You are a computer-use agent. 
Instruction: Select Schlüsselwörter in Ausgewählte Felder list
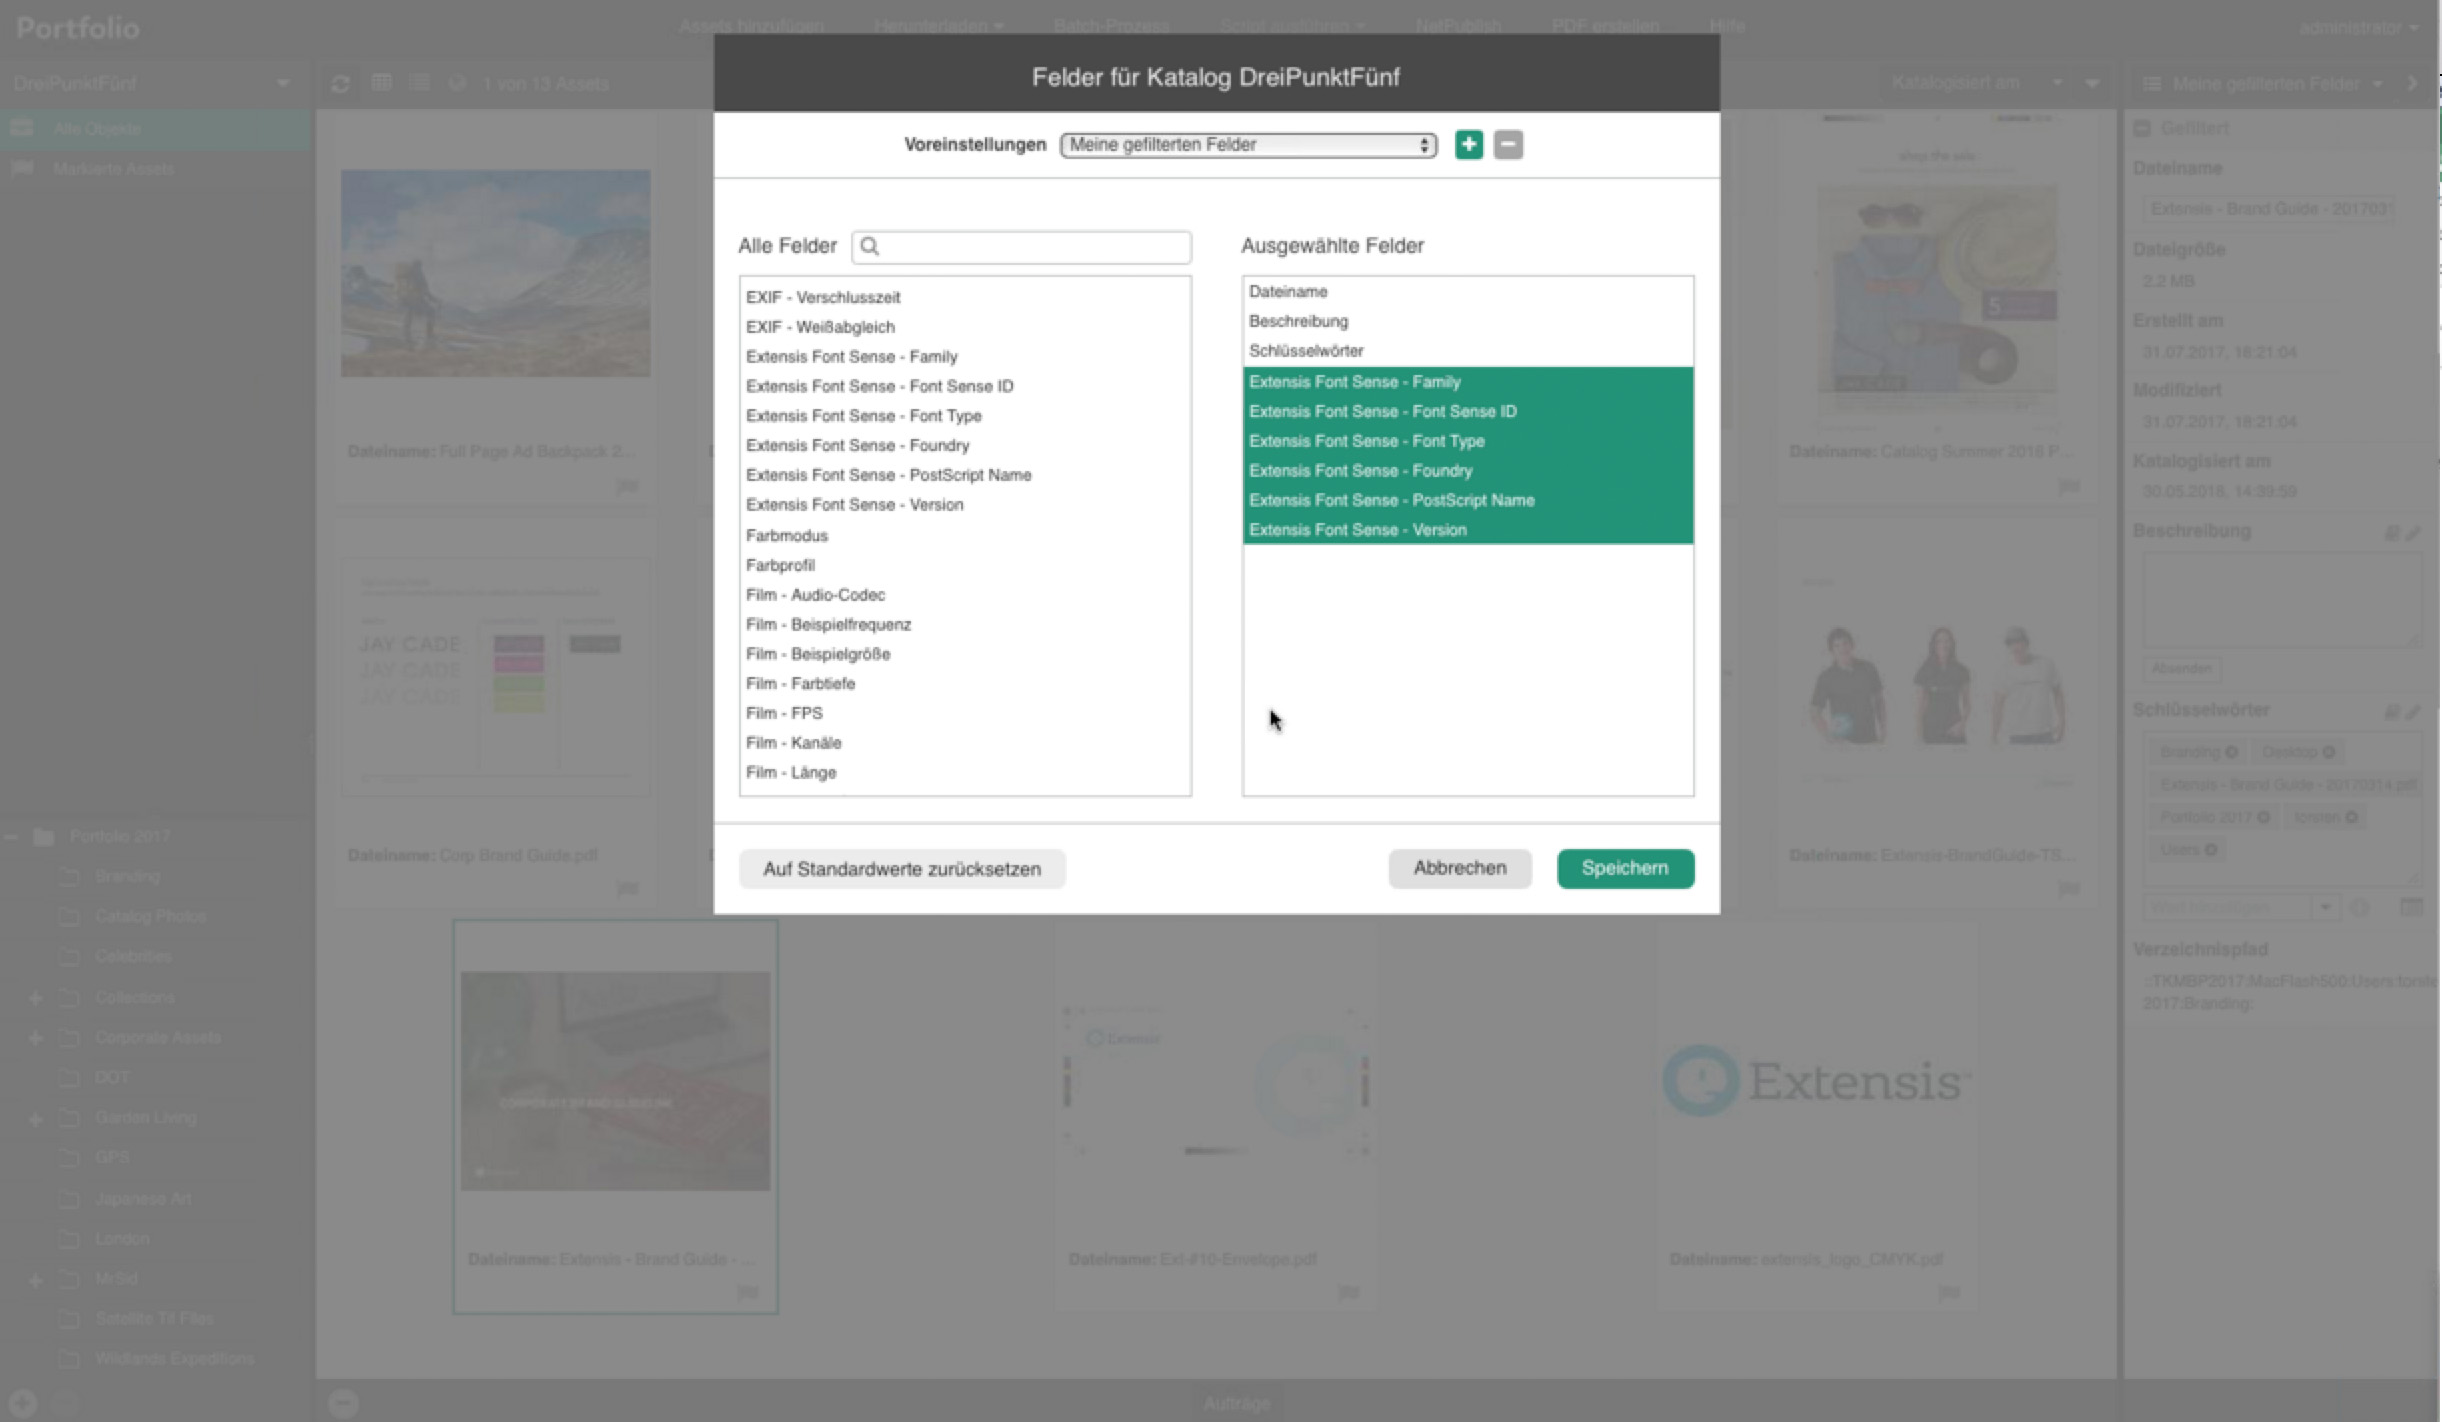click(x=1467, y=351)
